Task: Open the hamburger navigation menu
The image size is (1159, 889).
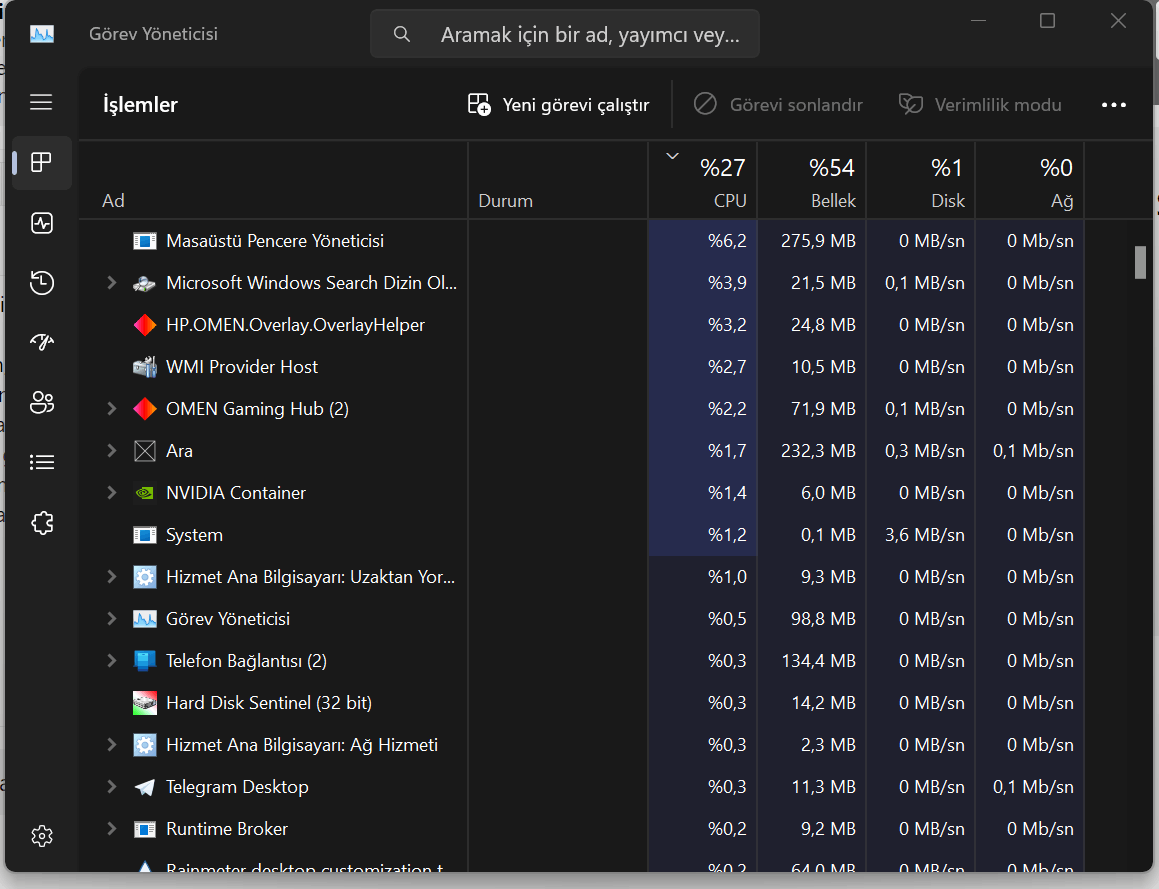Action: [x=41, y=102]
